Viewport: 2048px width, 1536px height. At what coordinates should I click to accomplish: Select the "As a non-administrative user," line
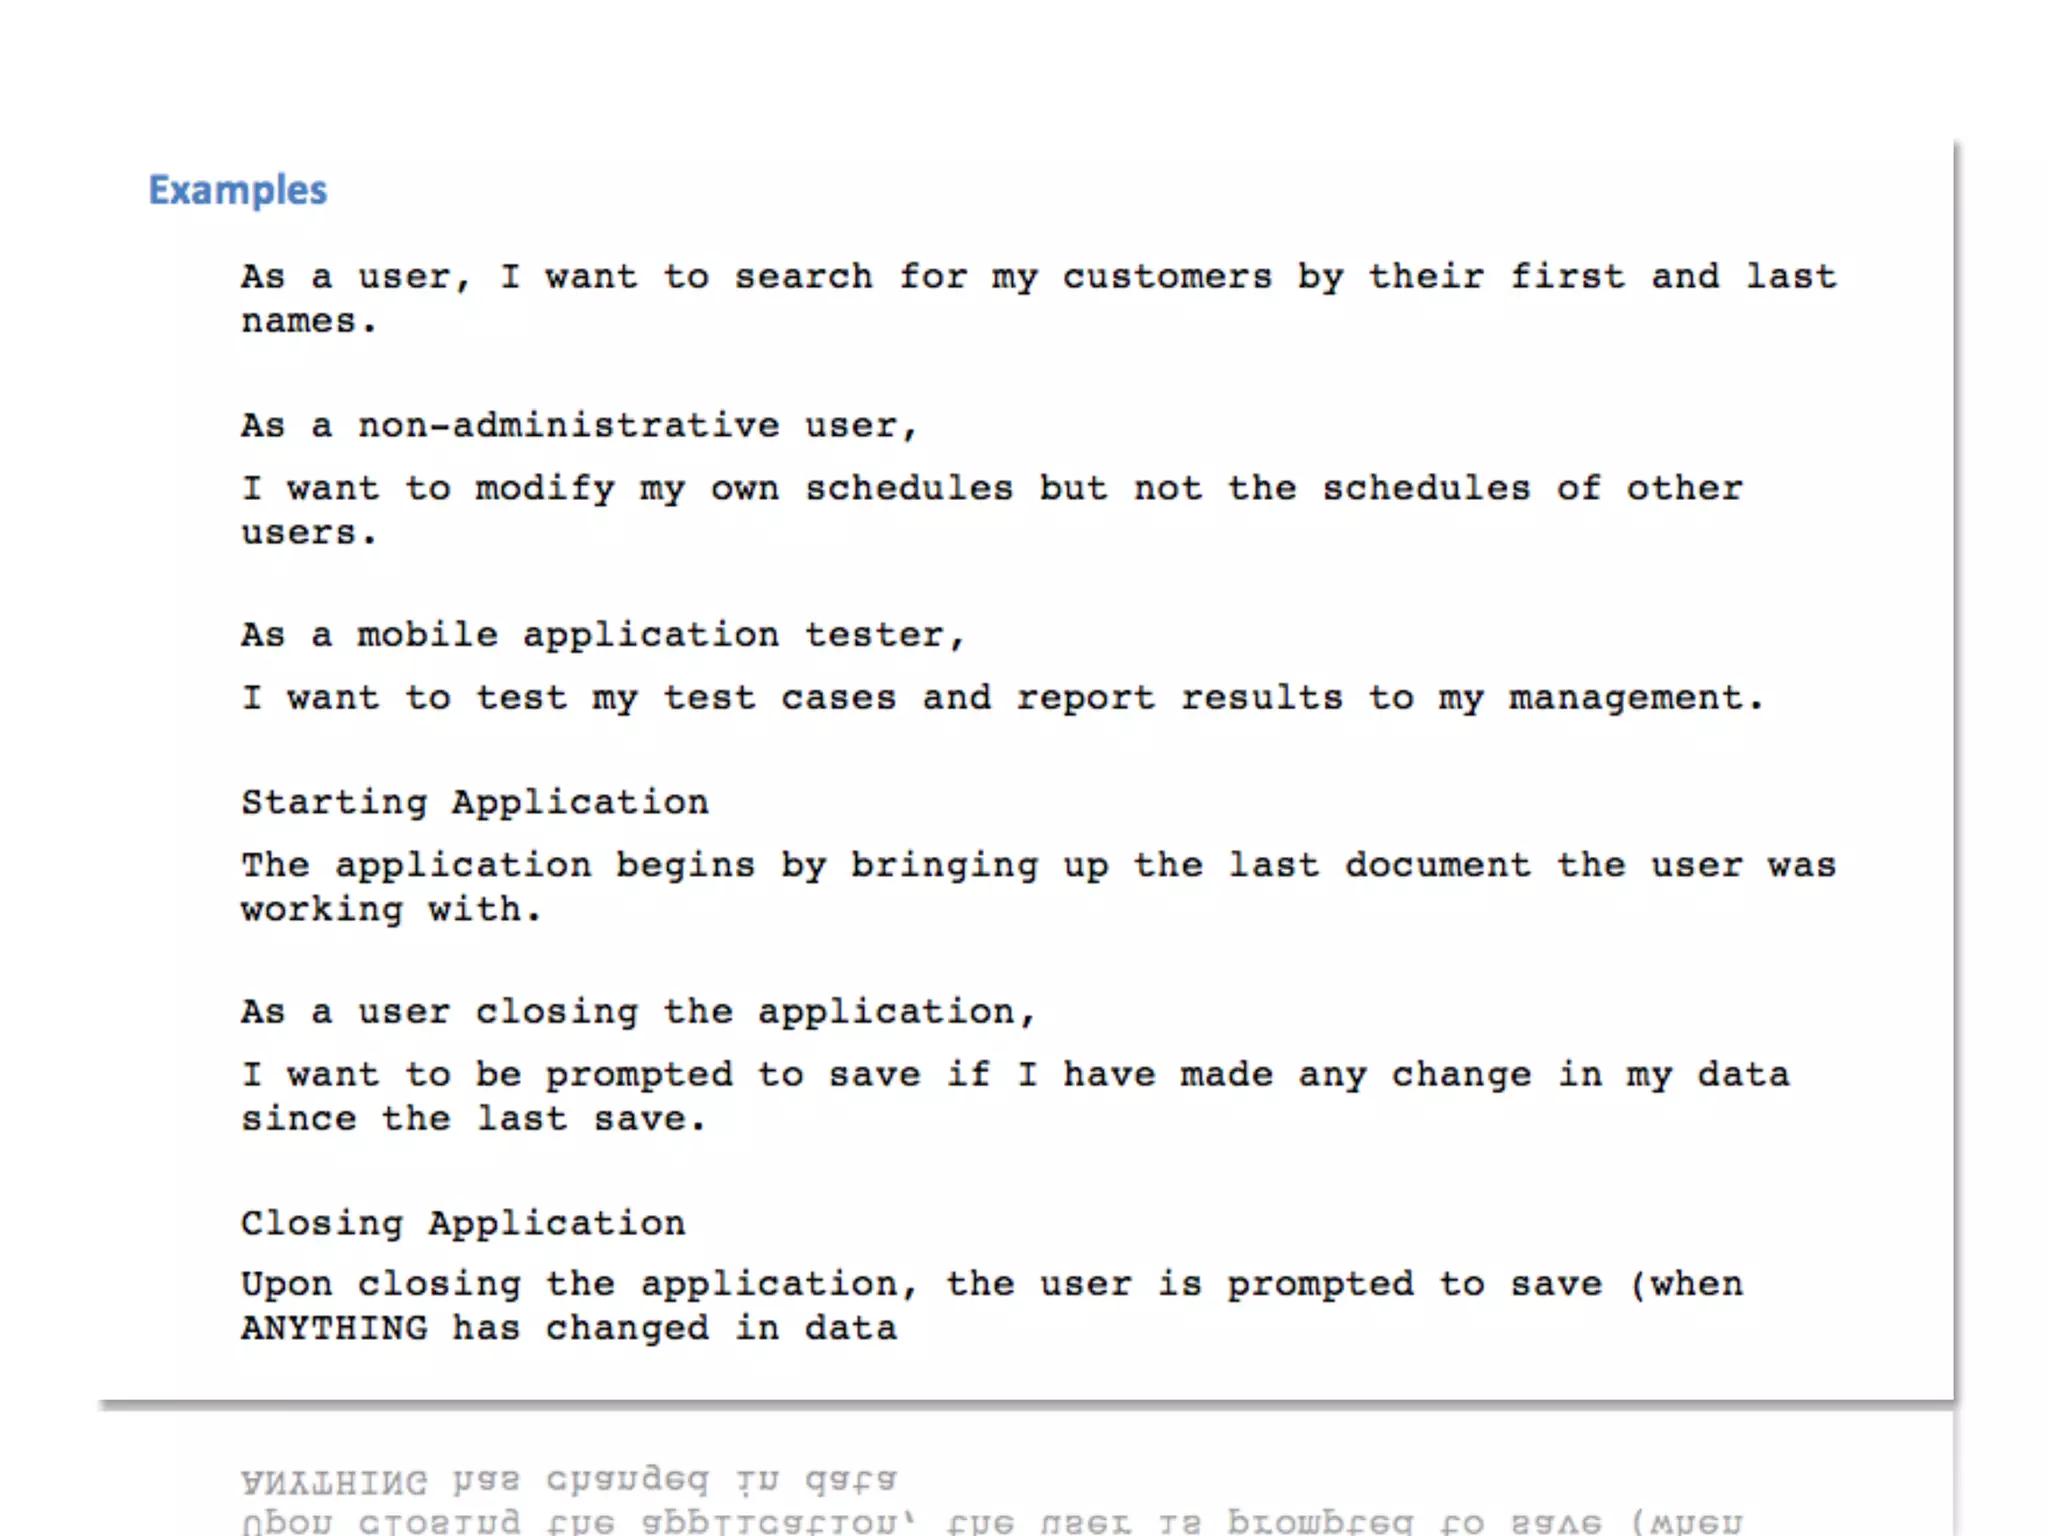(579, 426)
